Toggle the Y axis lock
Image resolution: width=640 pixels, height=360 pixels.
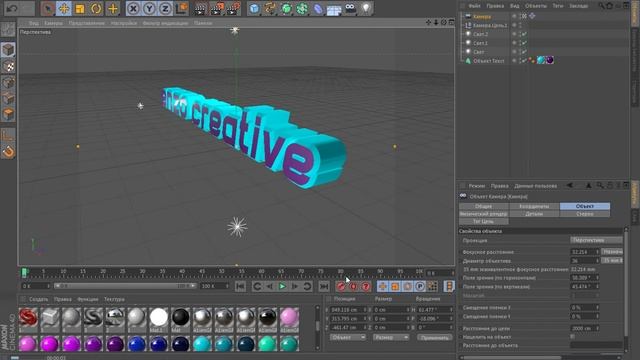pyautogui.click(x=149, y=9)
